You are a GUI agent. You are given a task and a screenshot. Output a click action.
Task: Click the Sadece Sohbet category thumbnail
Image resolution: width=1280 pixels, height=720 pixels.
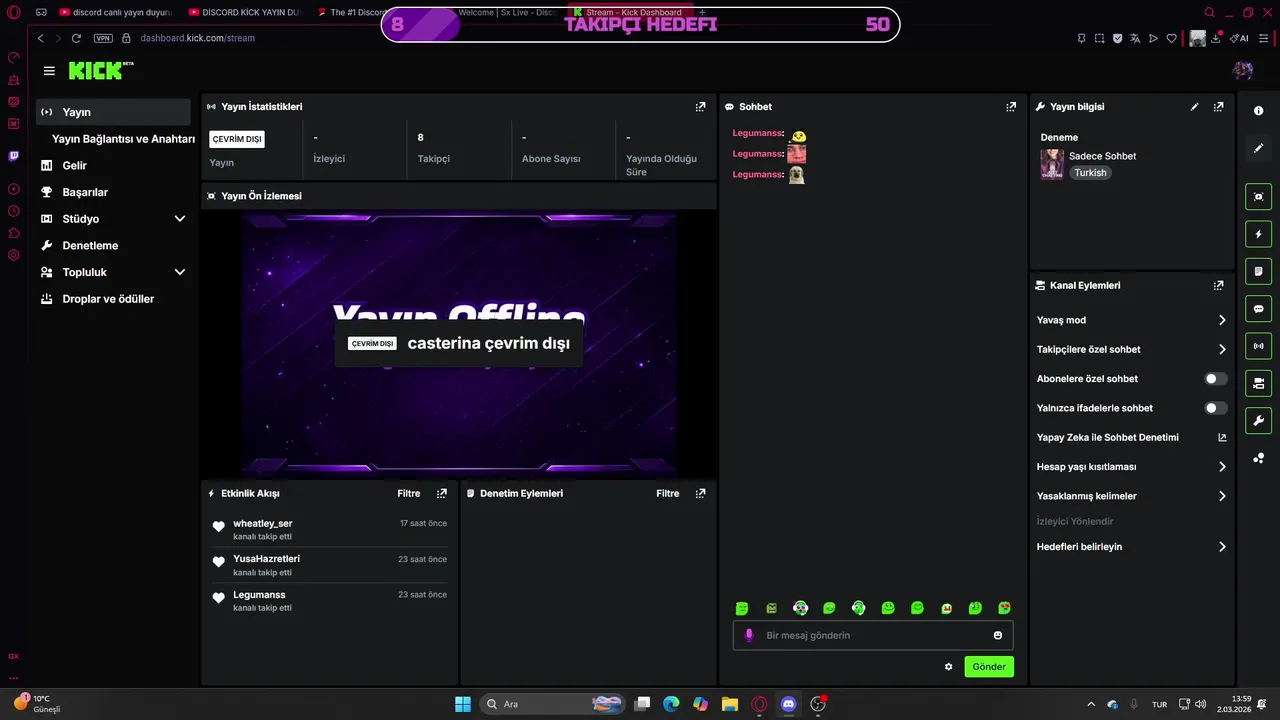point(1052,164)
